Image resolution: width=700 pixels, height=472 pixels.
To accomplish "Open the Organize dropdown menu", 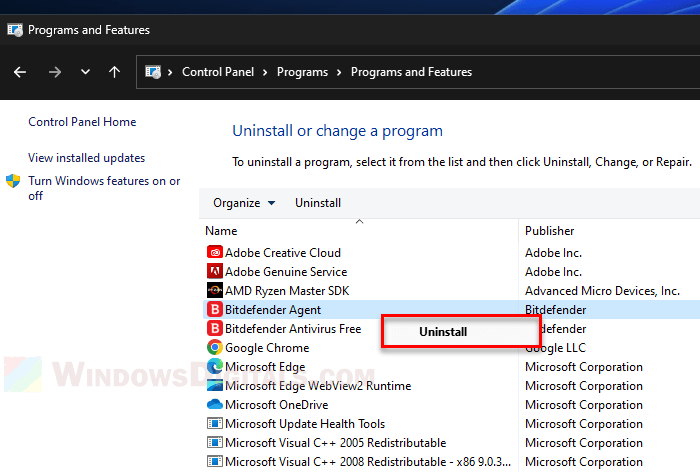I will tap(244, 203).
